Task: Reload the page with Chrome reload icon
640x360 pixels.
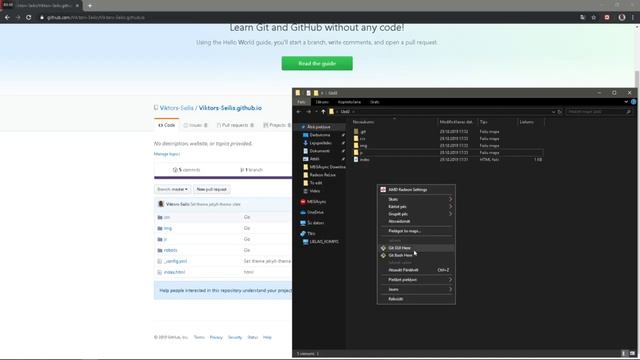Action: (29, 18)
